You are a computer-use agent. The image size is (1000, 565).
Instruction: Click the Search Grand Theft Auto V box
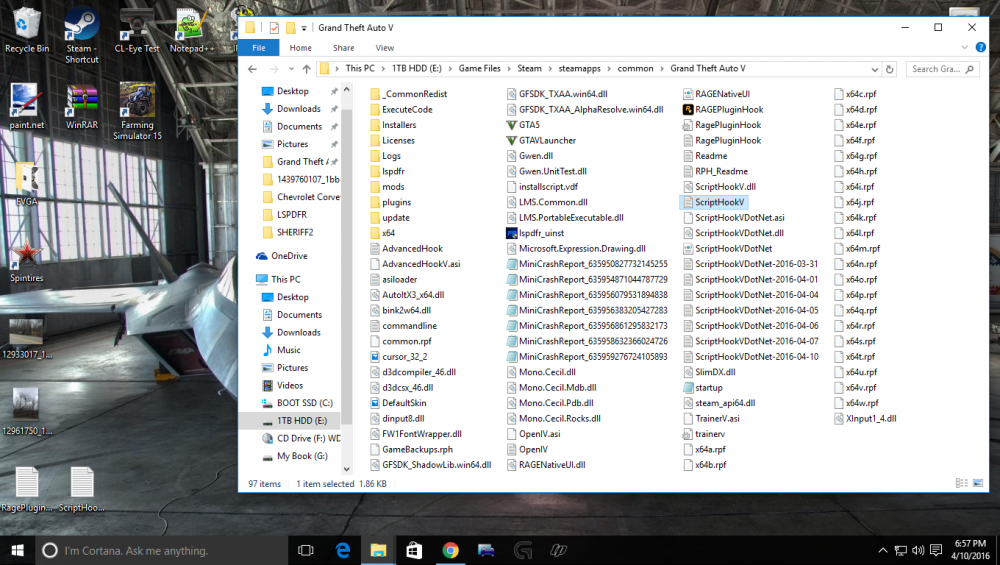click(x=942, y=69)
